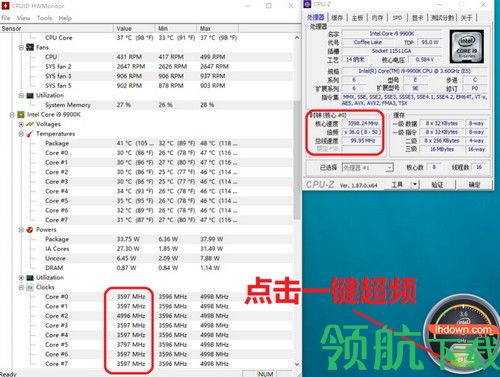This screenshot has height=377, width=500.
Task: Click the 33.75 W package power value
Action: [128, 239]
